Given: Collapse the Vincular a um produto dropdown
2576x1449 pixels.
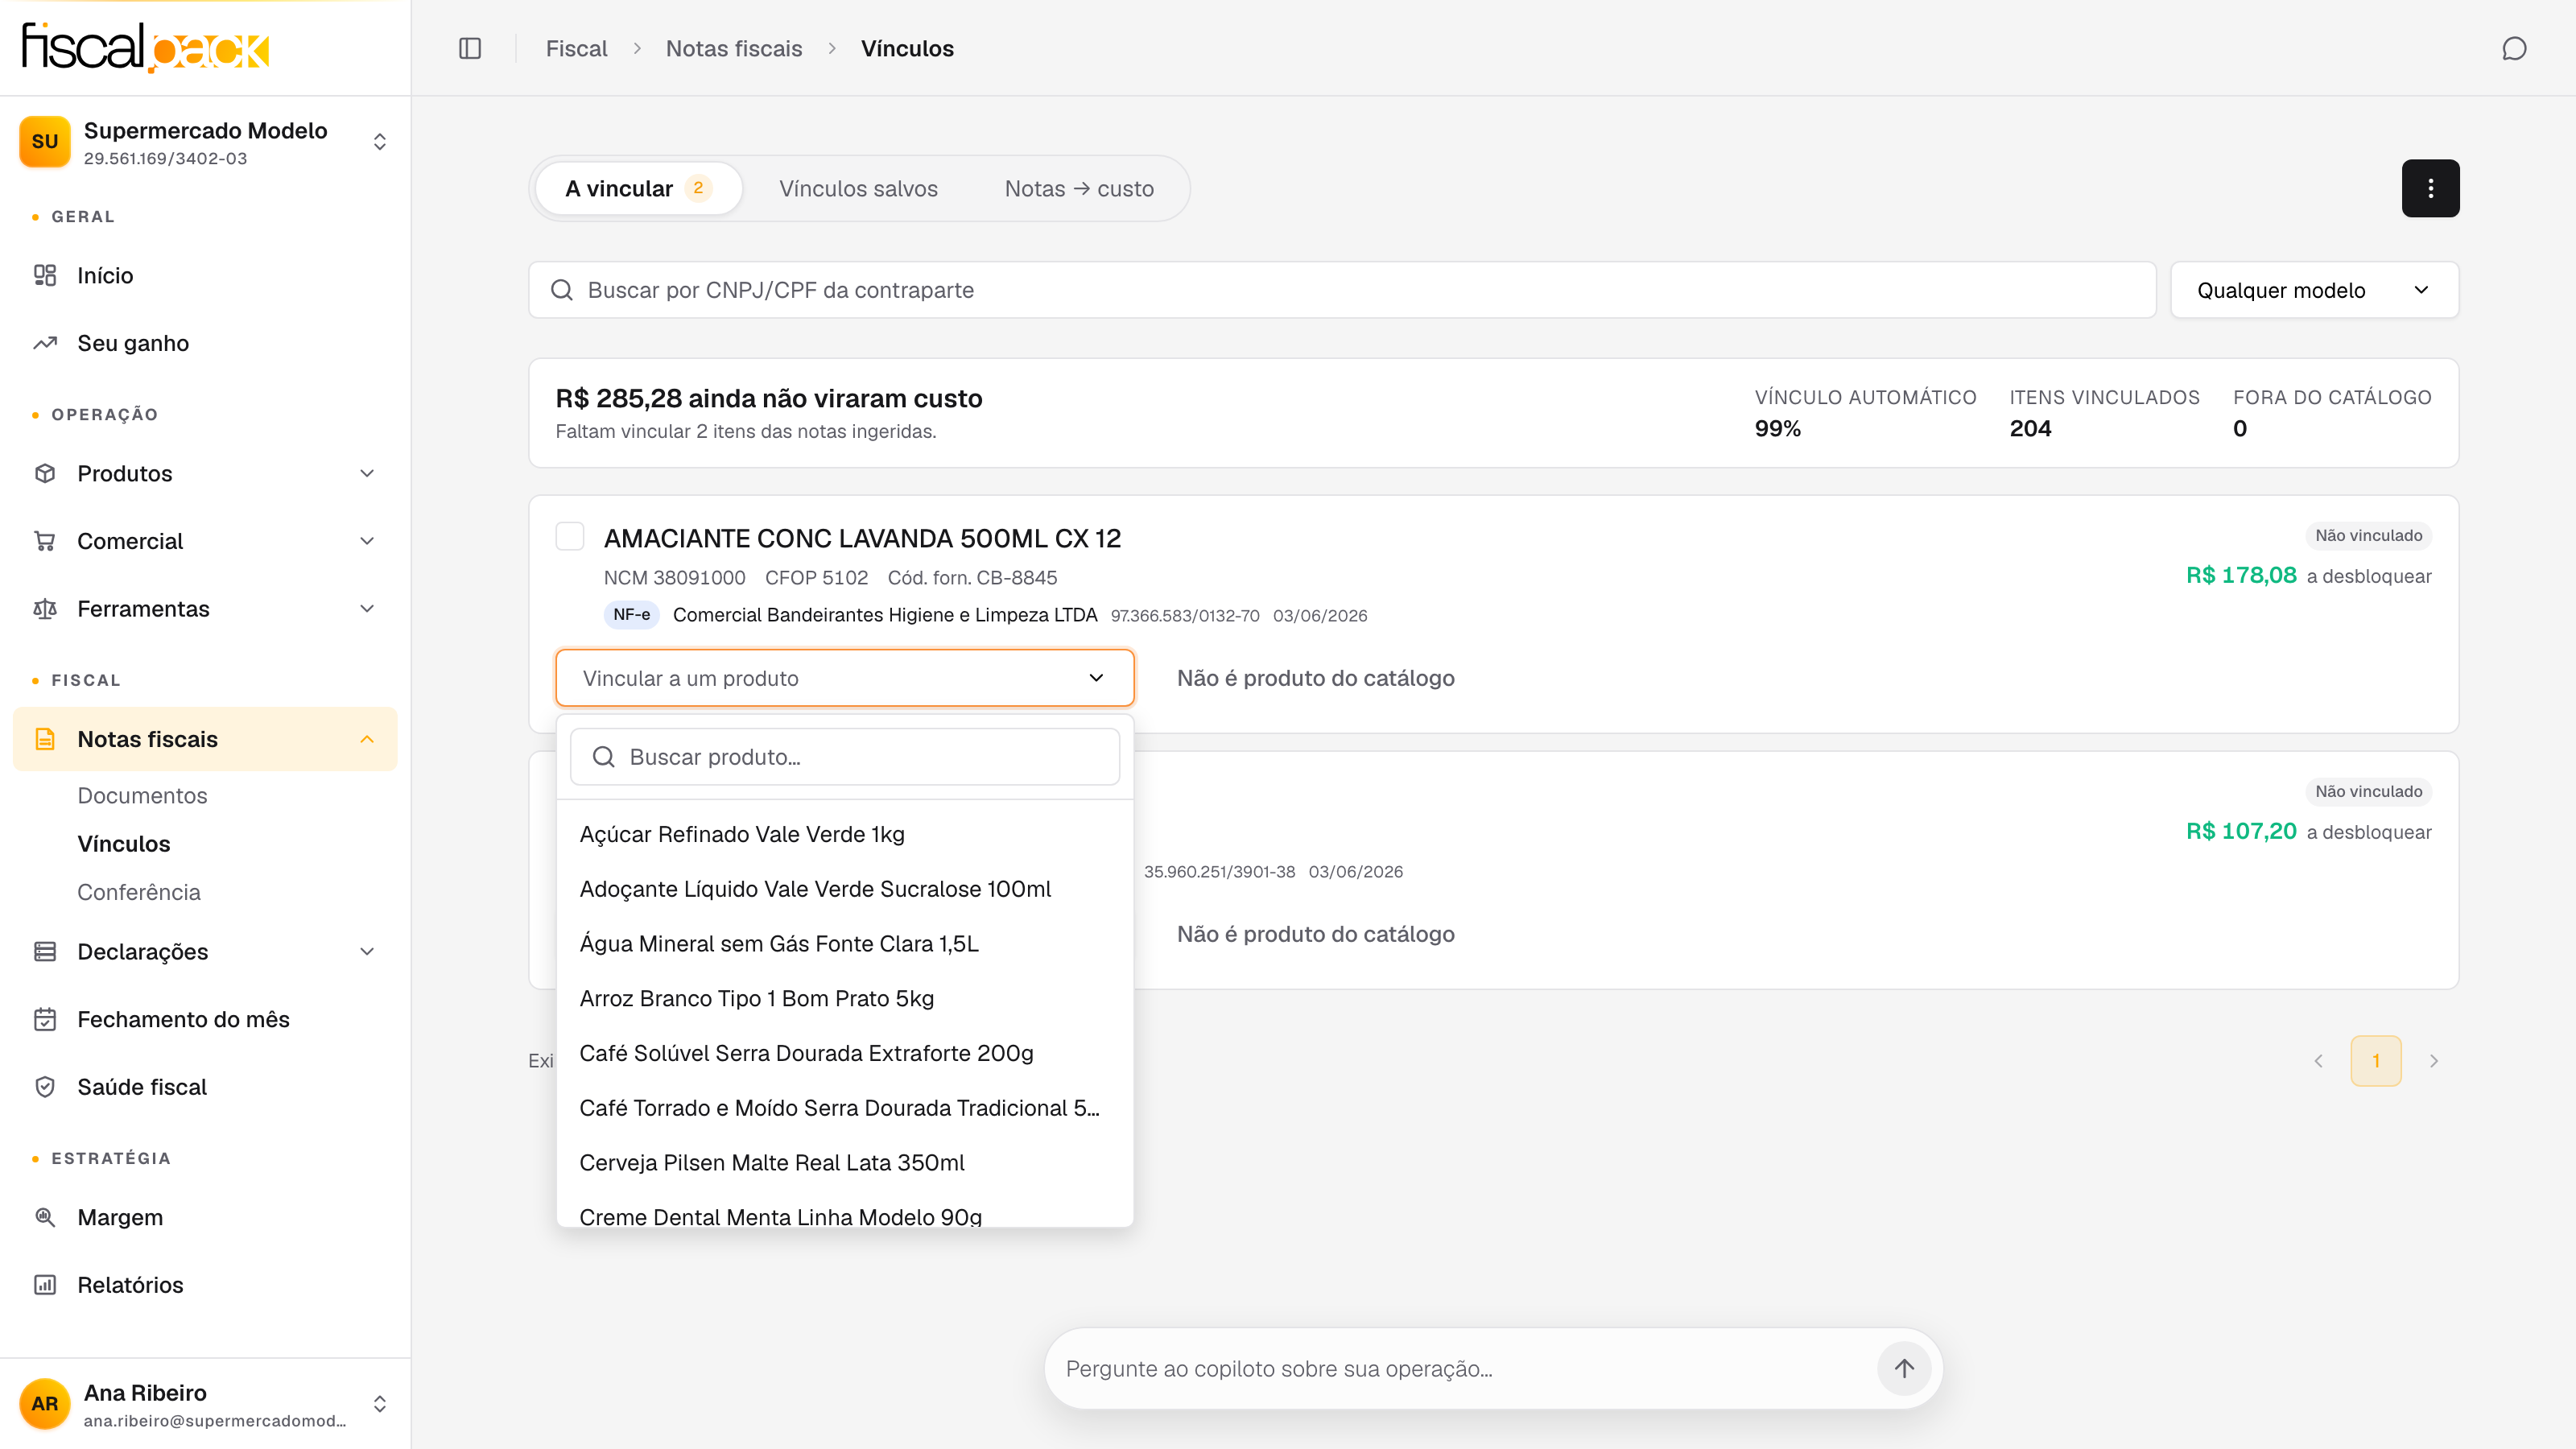Looking at the screenshot, I should [x=844, y=678].
